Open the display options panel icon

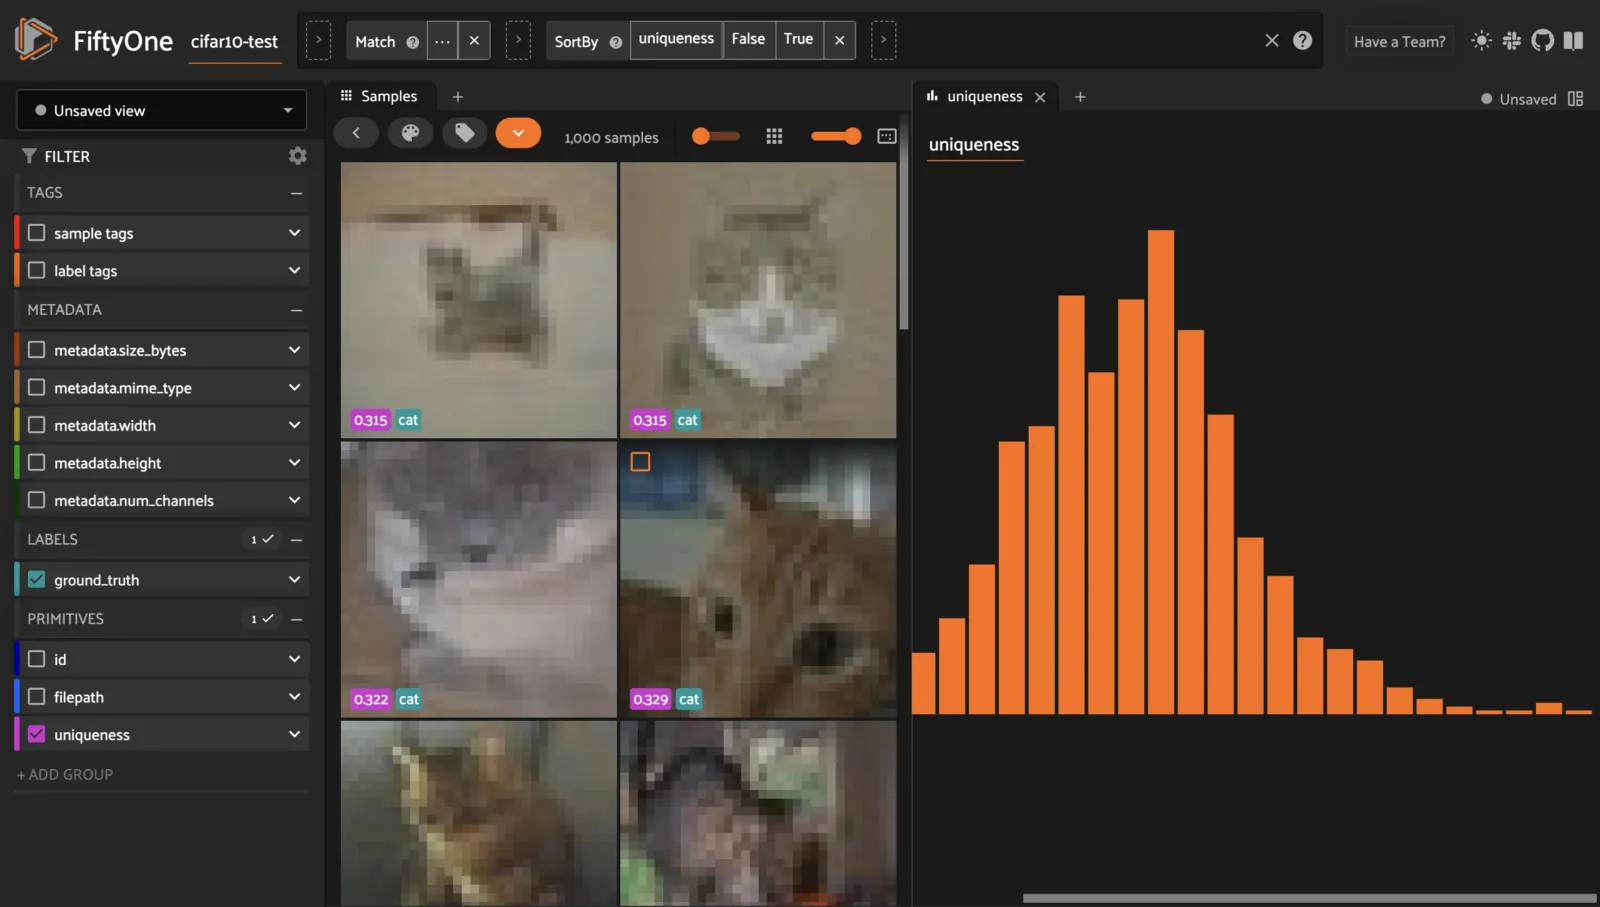tap(887, 136)
